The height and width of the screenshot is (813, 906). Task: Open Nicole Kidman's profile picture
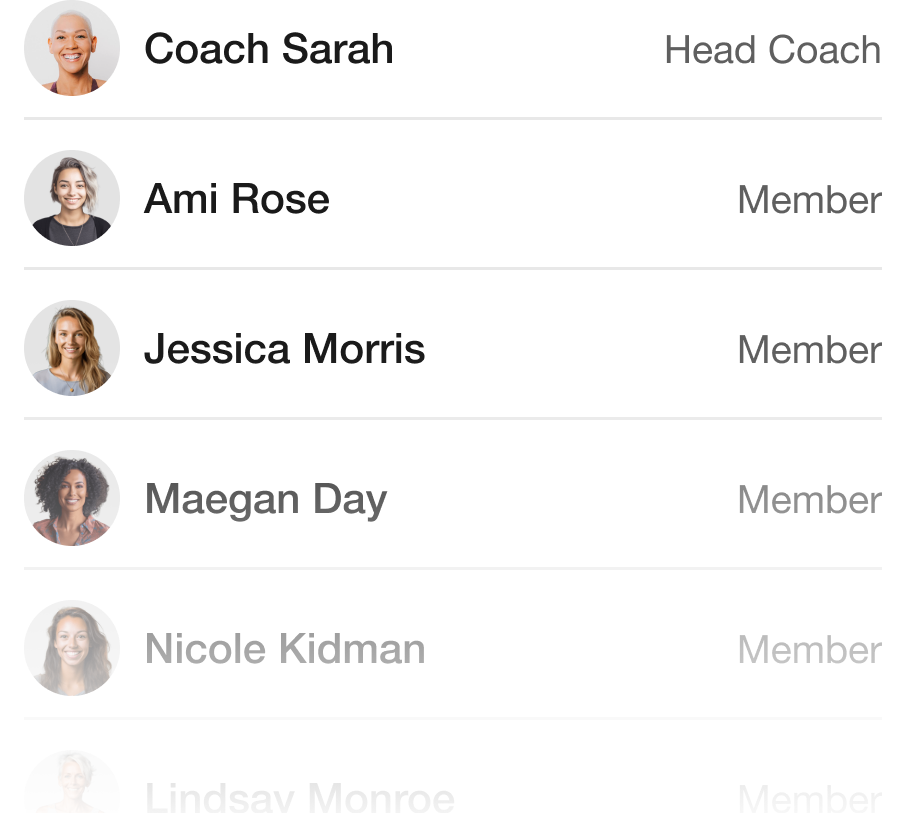[x=72, y=648]
